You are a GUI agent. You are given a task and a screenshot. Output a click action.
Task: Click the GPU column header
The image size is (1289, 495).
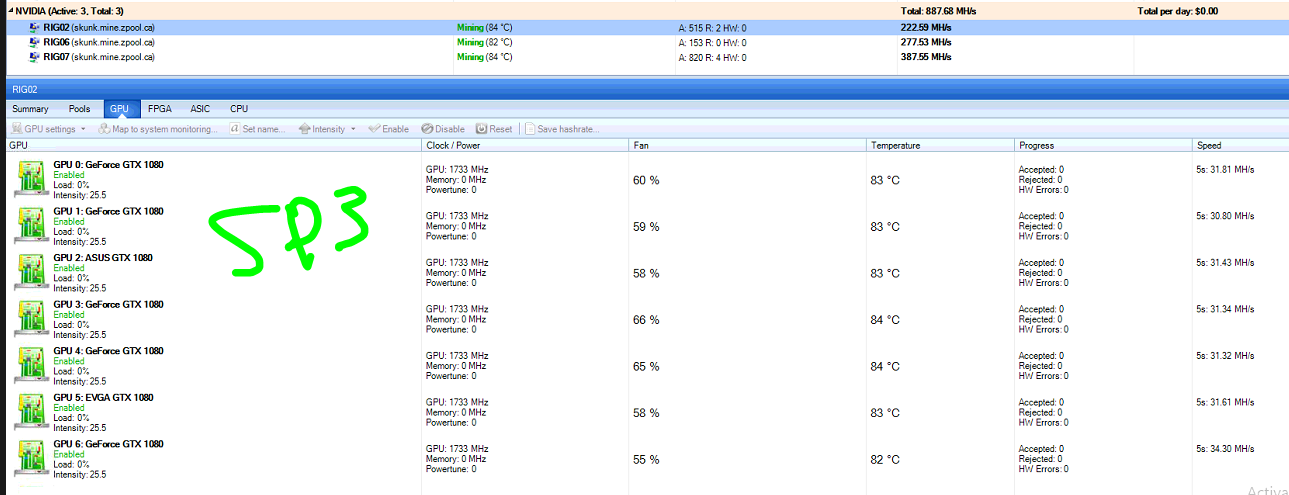pyautogui.click(x=211, y=146)
